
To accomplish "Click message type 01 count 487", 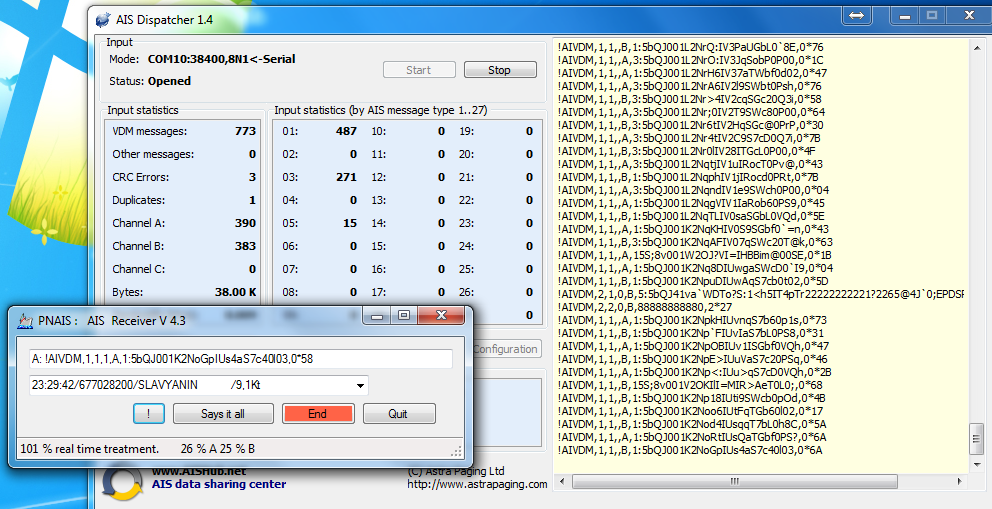I will [x=347, y=132].
